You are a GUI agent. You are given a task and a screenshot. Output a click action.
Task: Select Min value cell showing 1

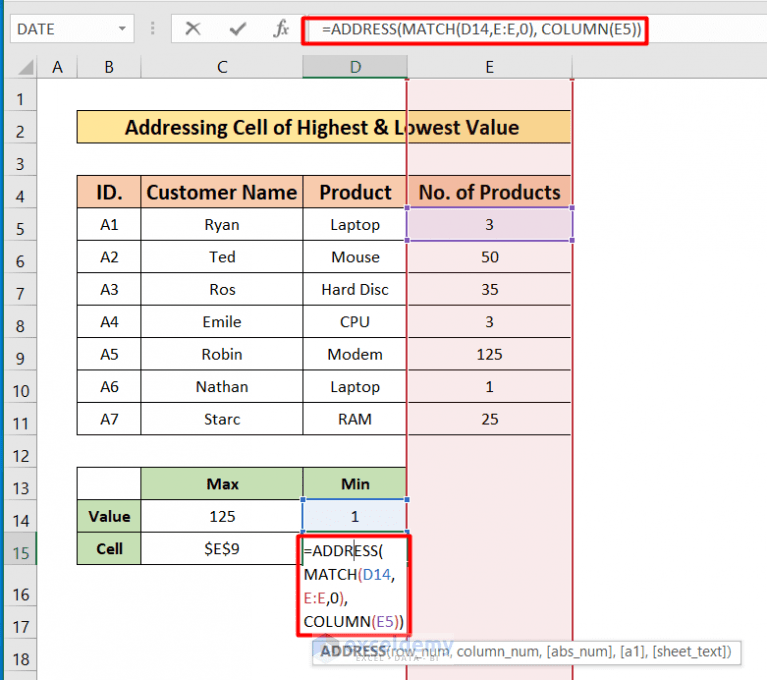coord(355,516)
